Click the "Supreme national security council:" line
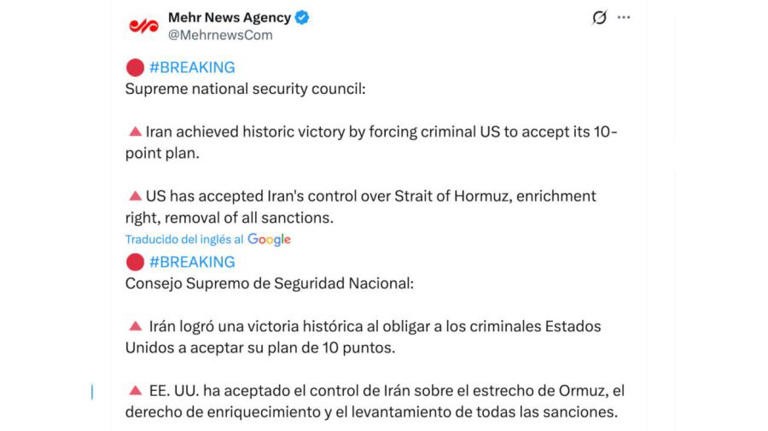 [x=246, y=88]
